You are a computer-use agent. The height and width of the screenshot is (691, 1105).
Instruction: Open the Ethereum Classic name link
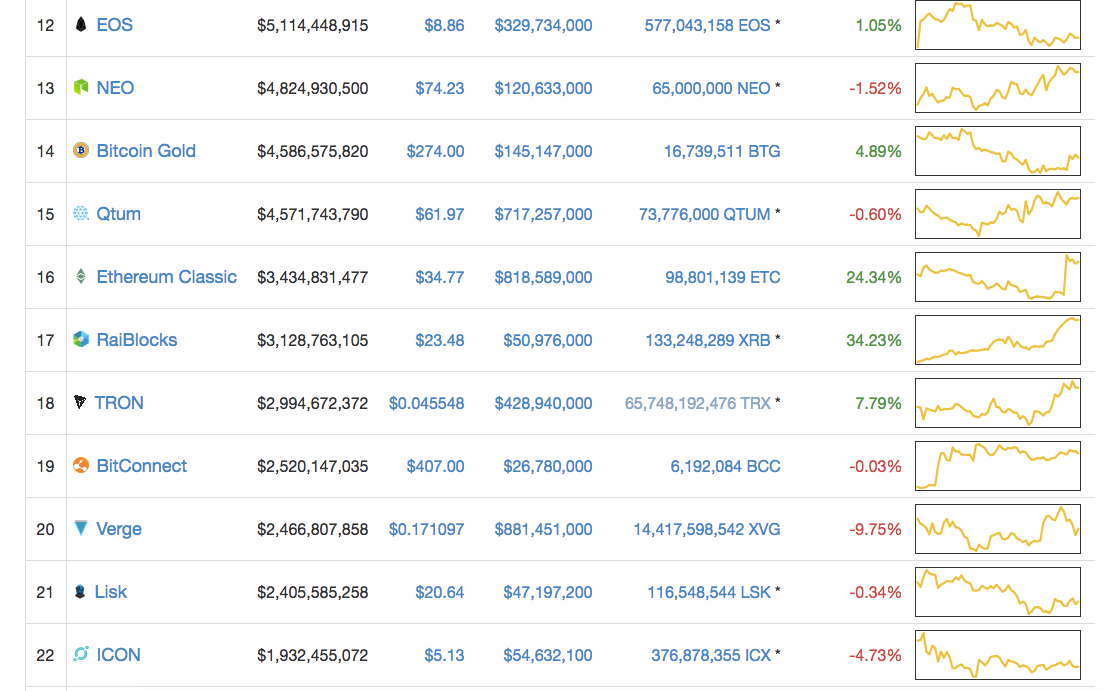pyautogui.click(x=166, y=277)
